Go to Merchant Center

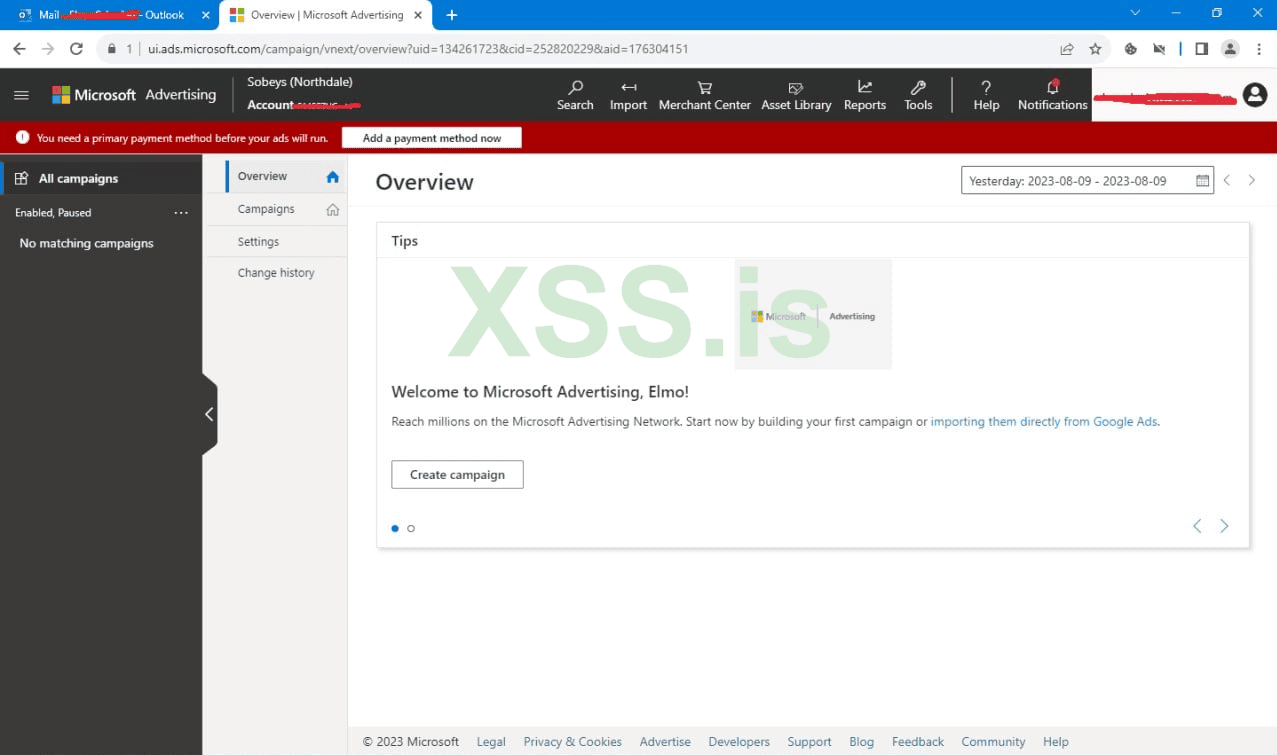click(704, 95)
